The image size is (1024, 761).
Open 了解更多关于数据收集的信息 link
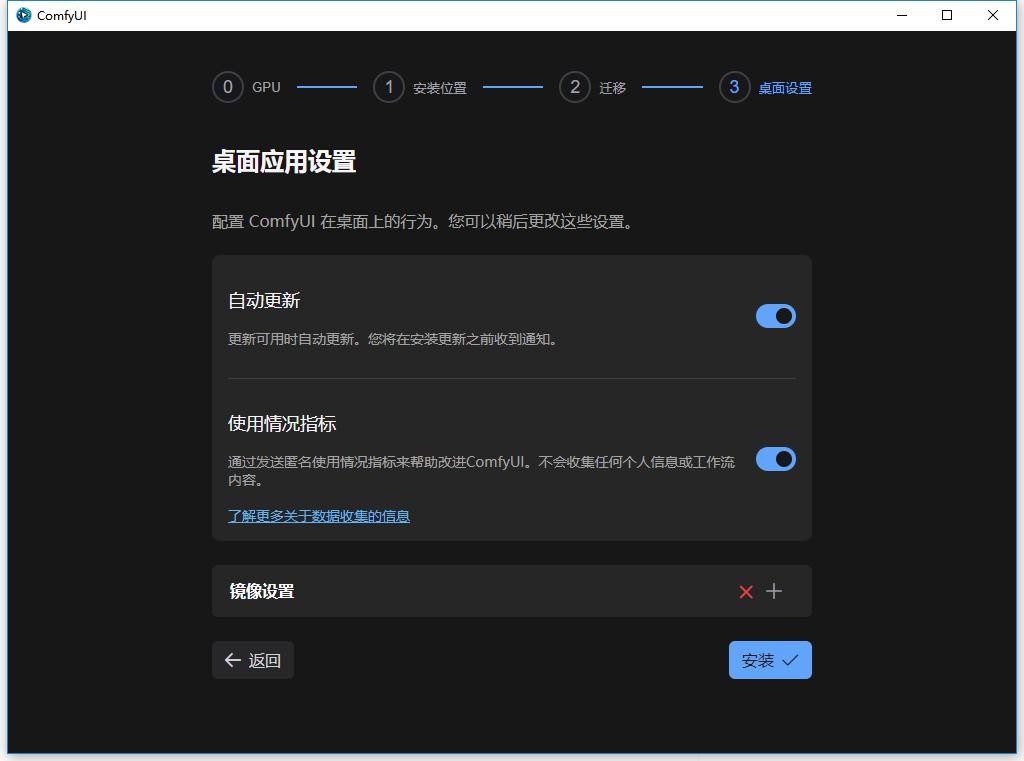(x=319, y=516)
